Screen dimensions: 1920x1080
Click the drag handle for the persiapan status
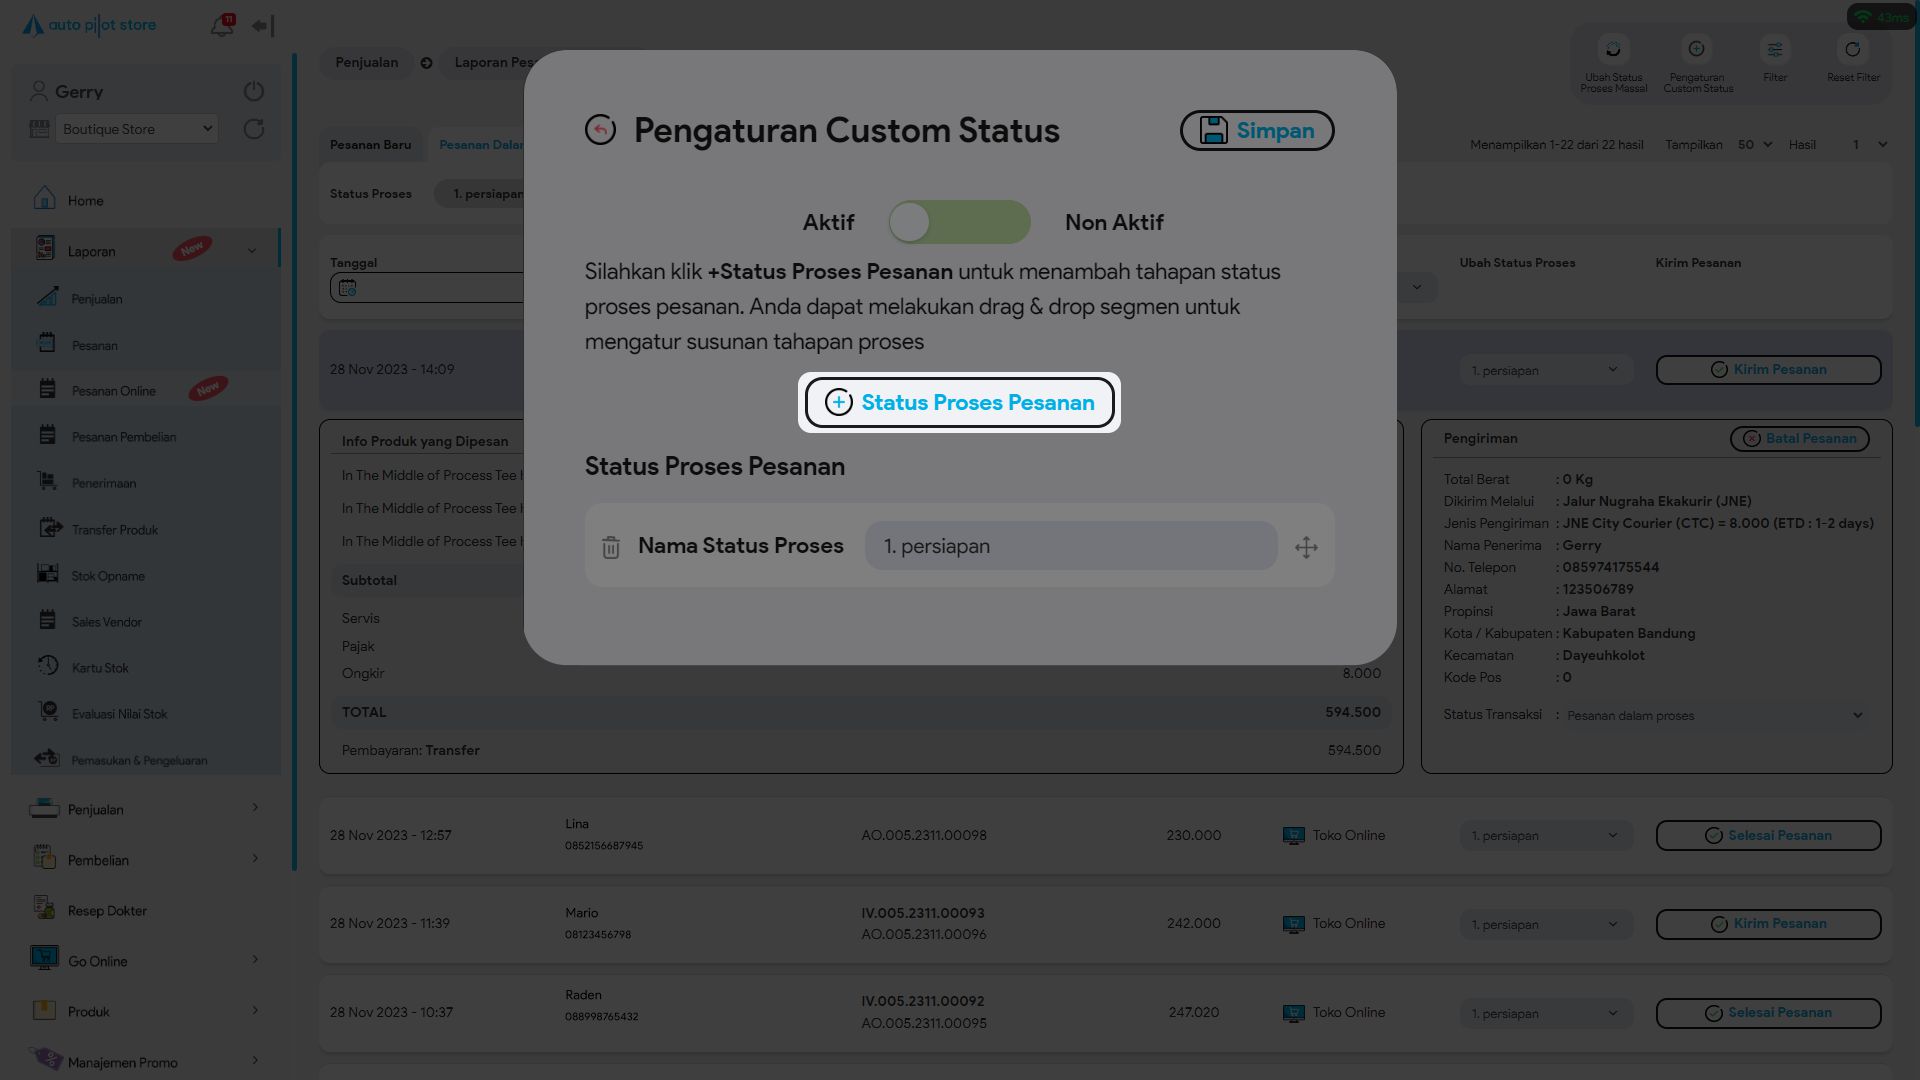1306,547
